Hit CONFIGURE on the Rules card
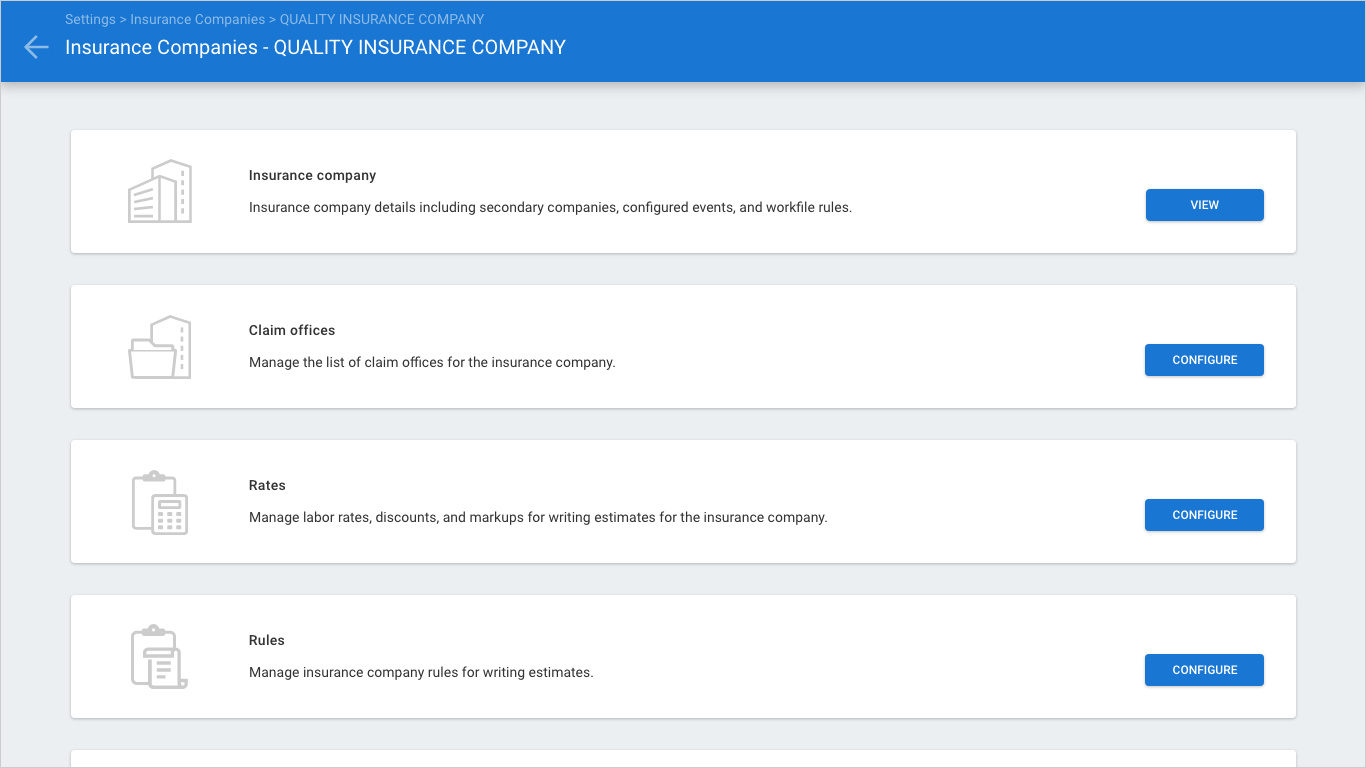 click(x=1204, y=670)
